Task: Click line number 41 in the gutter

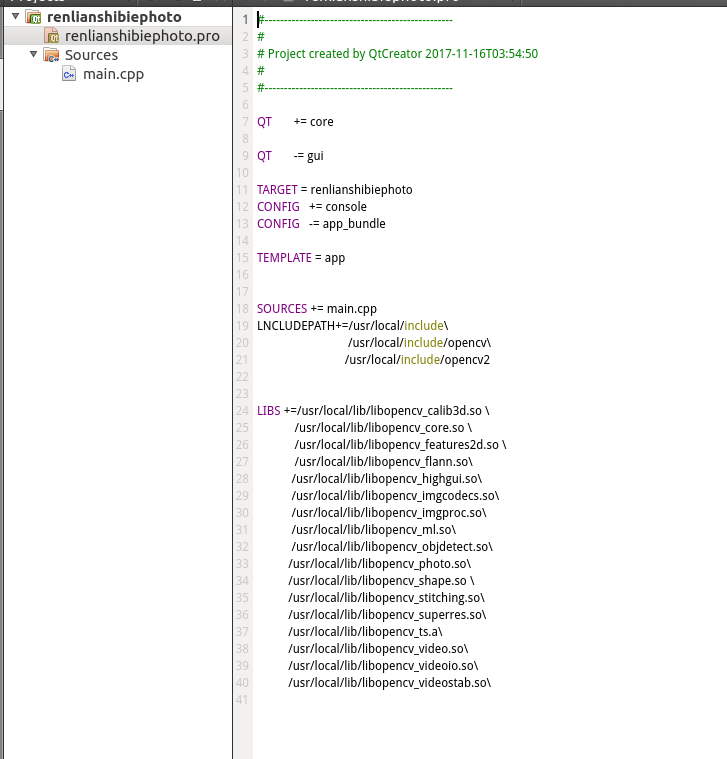Action: [x=242, y=699]
